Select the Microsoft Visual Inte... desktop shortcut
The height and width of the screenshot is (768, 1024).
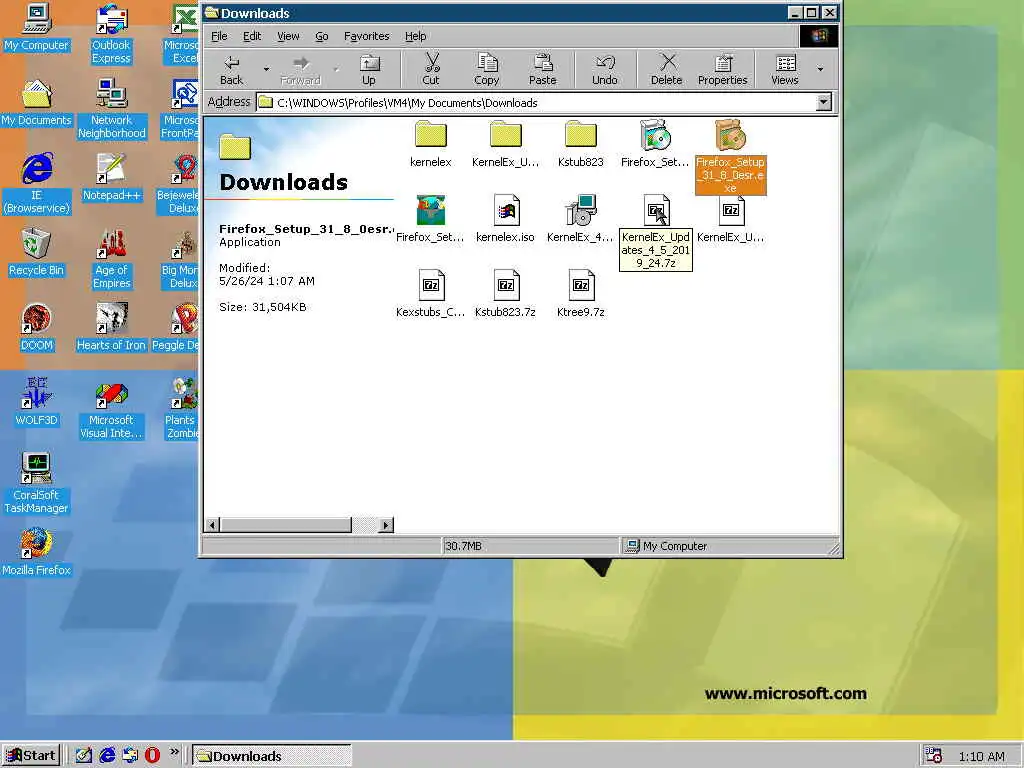[111, 409]
